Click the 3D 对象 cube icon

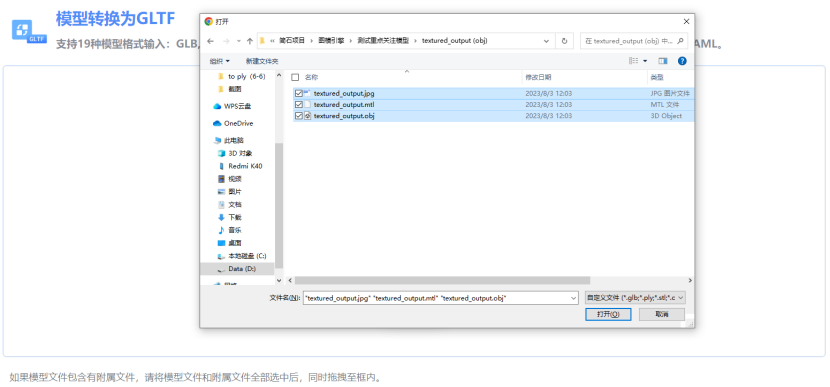pyautogui.click(x=222, y=154)
